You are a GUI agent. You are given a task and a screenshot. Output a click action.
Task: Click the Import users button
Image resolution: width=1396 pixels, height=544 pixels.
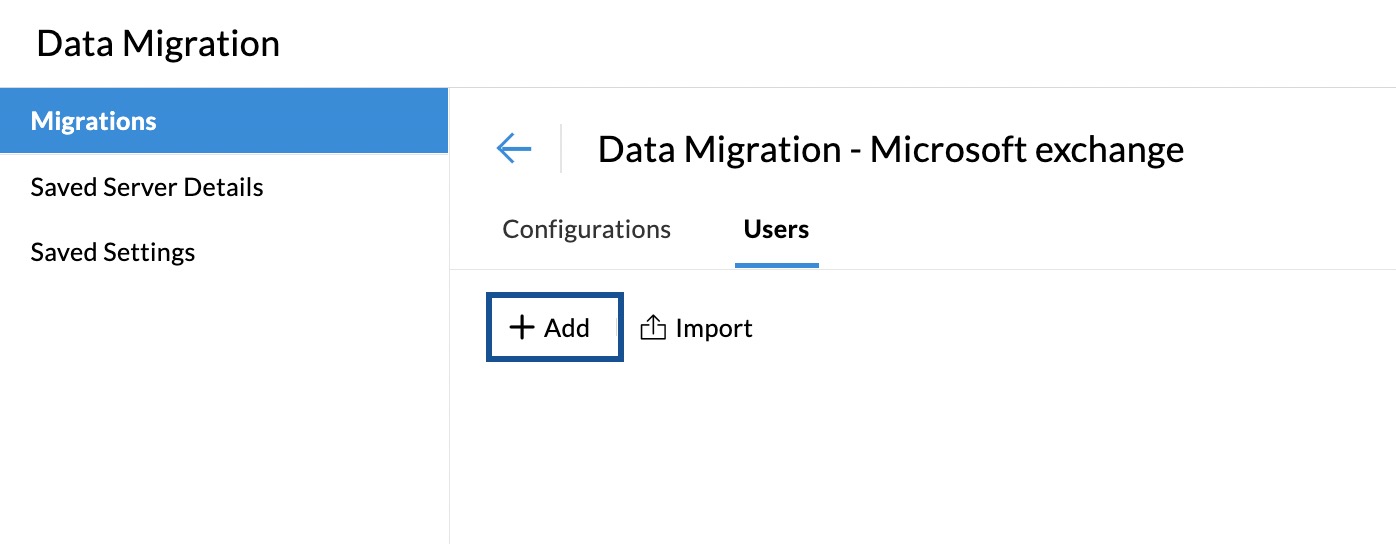click(x=697, y=328)
